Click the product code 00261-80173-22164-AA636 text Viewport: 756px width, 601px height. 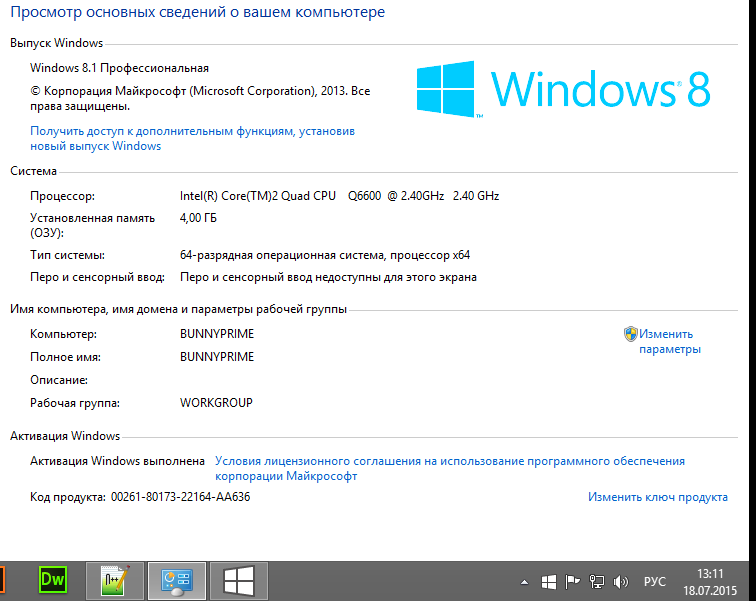(x=180, y=496)
